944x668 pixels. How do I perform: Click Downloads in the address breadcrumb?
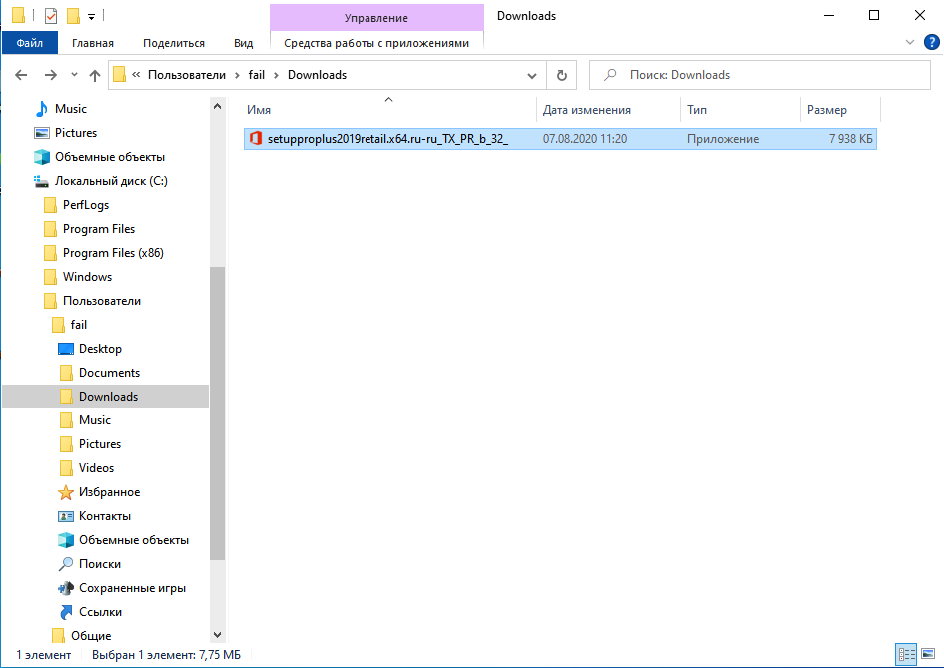(x=317, y=75)
